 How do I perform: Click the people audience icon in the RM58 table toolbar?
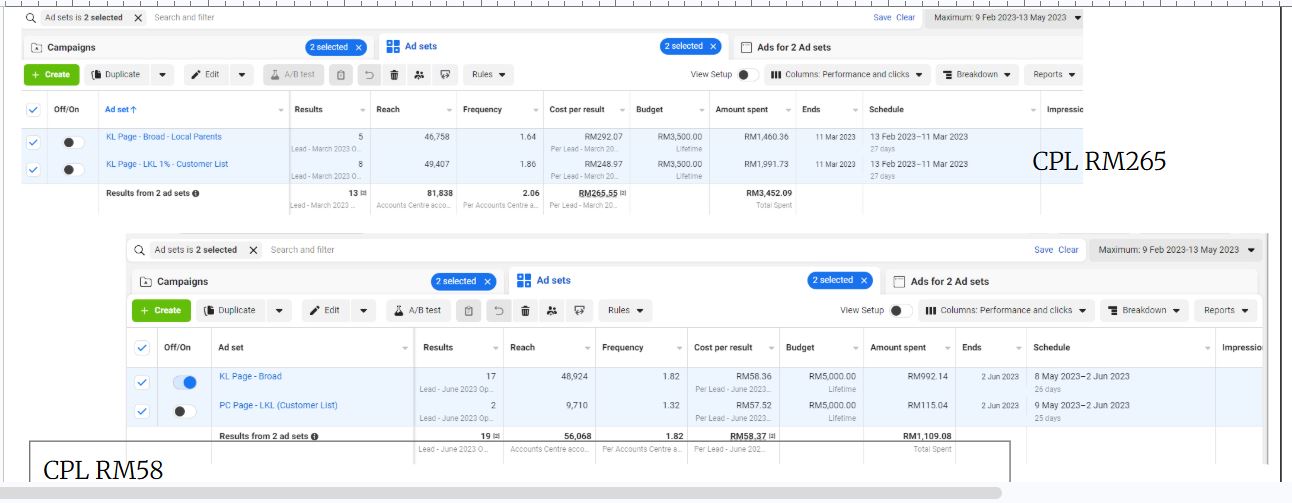pyautogui.click(x=551, y=311)
